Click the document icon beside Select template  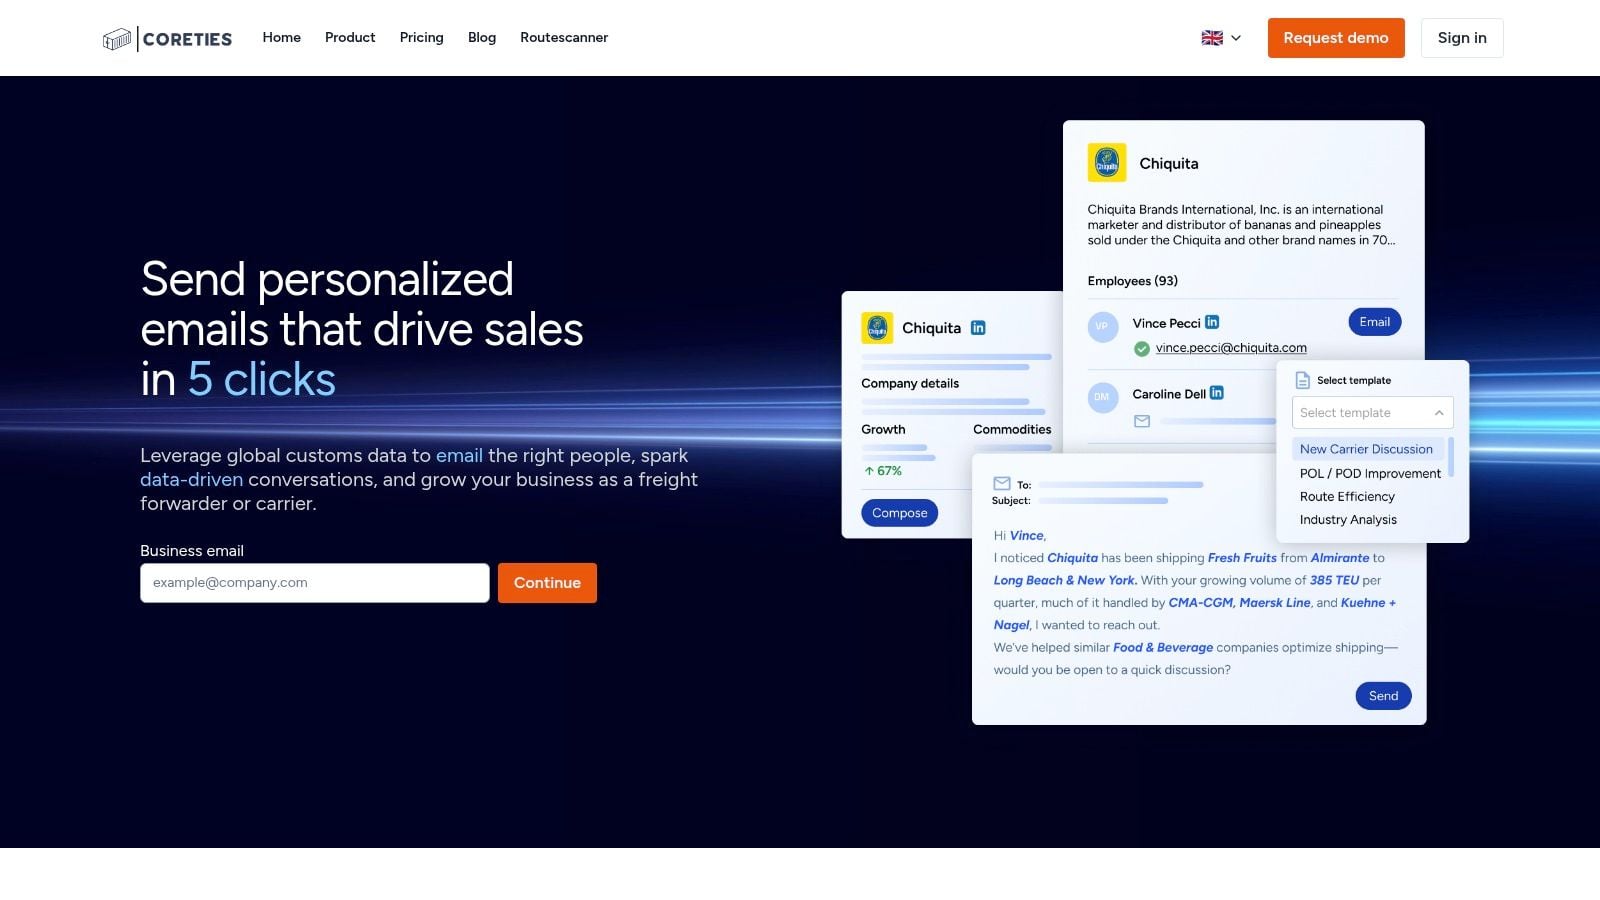point(1303,380)
